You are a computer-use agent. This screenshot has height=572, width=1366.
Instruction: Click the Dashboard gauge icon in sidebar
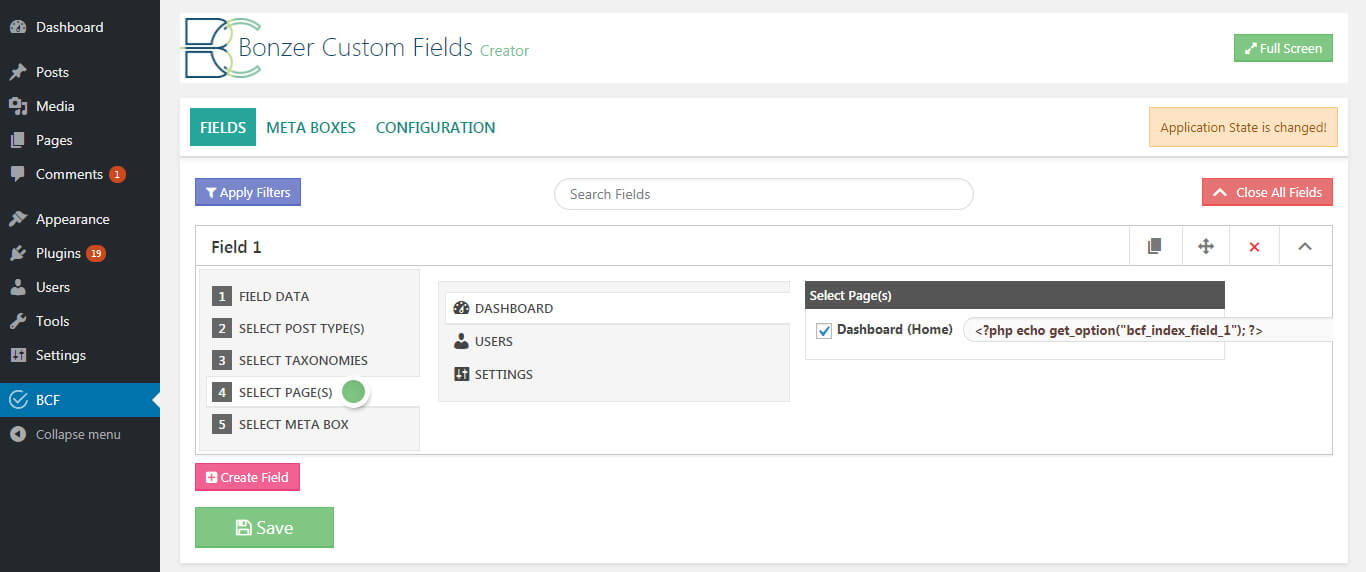coord(18,27)
